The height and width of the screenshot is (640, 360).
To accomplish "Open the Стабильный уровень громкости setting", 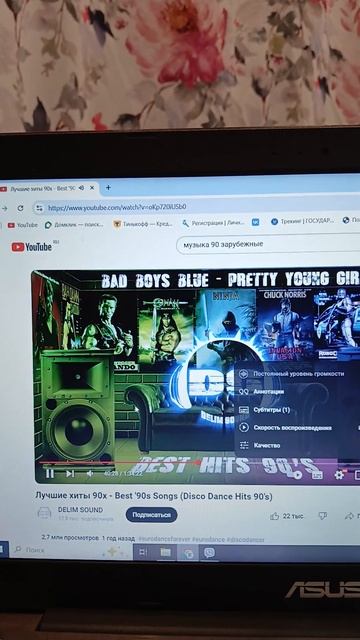I will (297, 373).
